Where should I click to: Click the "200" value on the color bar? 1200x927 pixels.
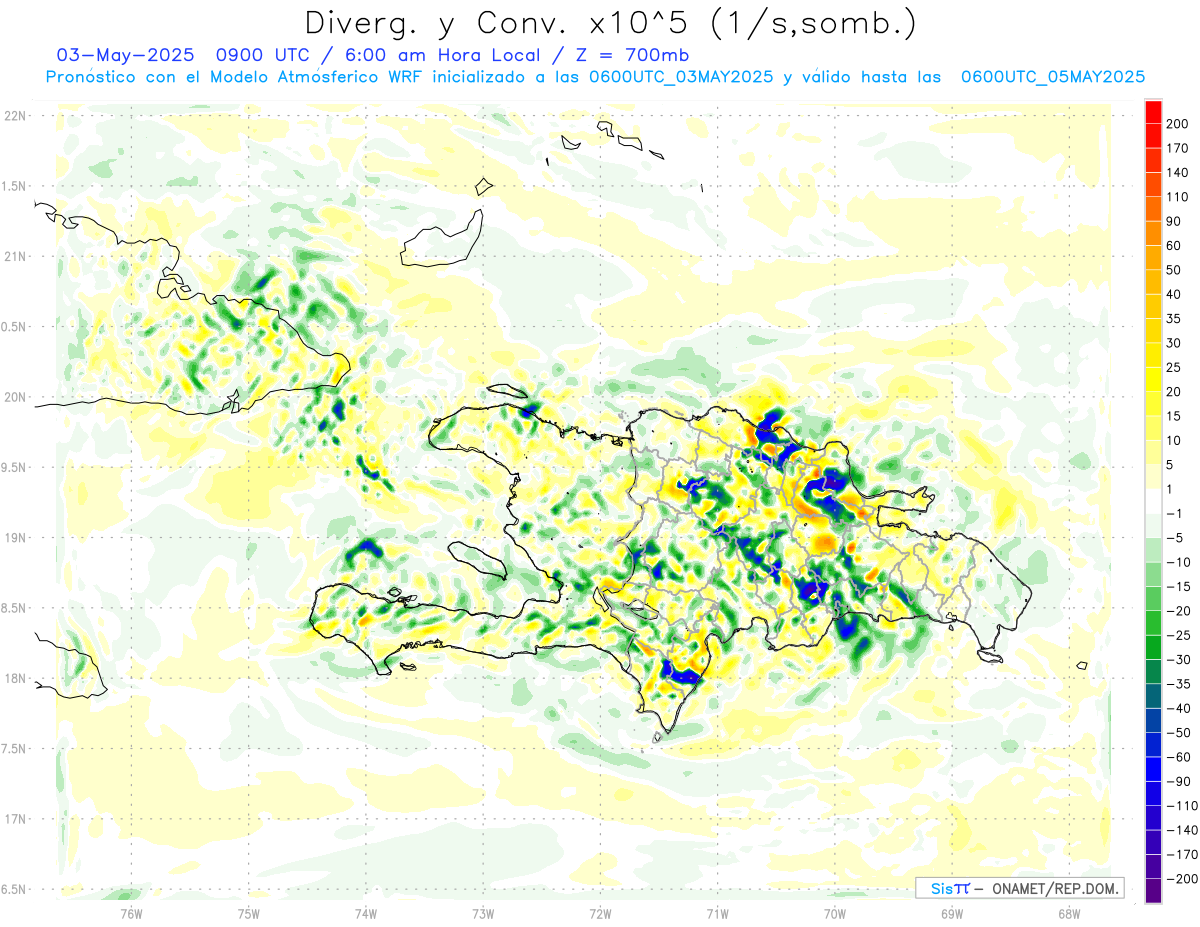(x=1177, y=124)
